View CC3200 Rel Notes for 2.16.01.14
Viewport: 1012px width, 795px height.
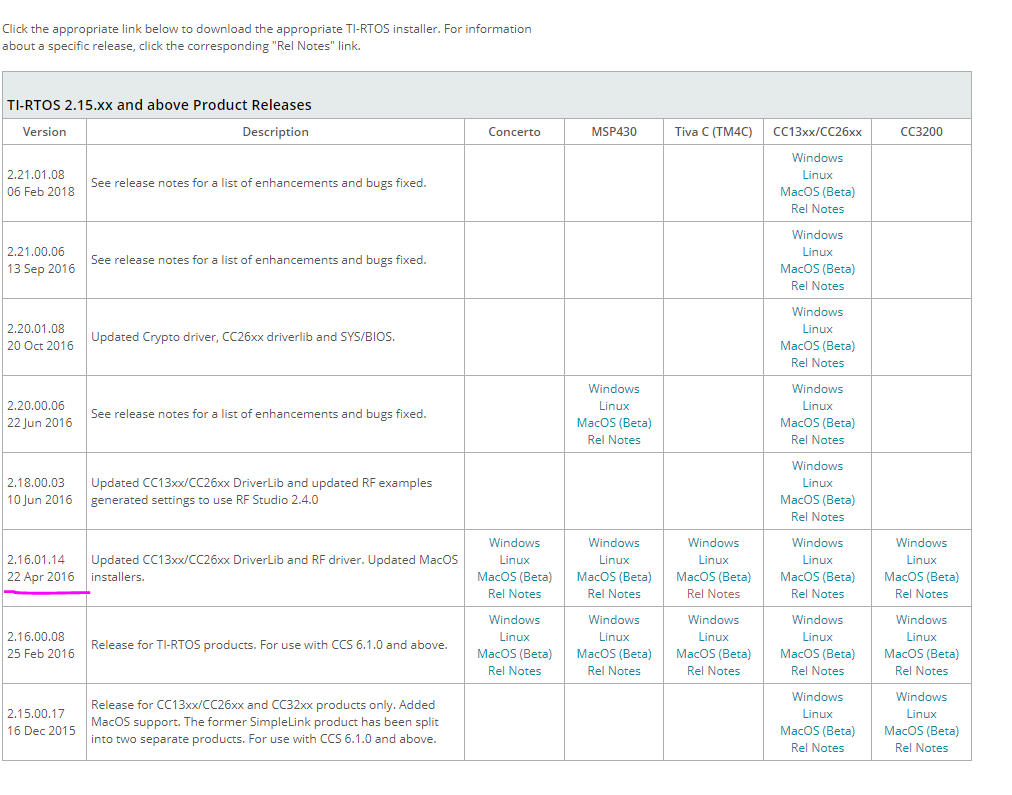921,594
